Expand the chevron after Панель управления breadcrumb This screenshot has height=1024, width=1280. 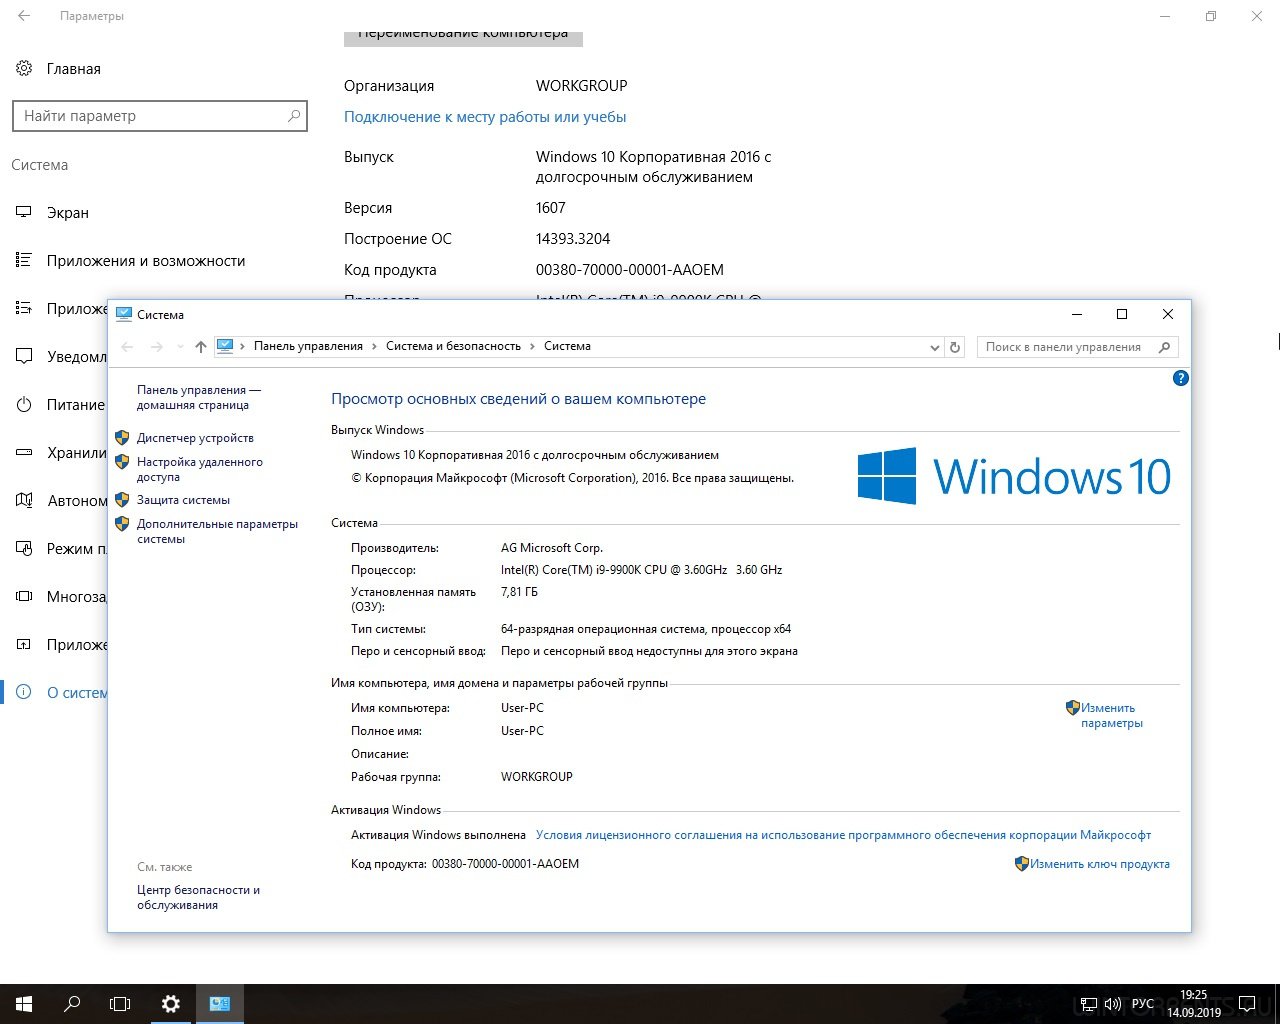coord(375,346)
